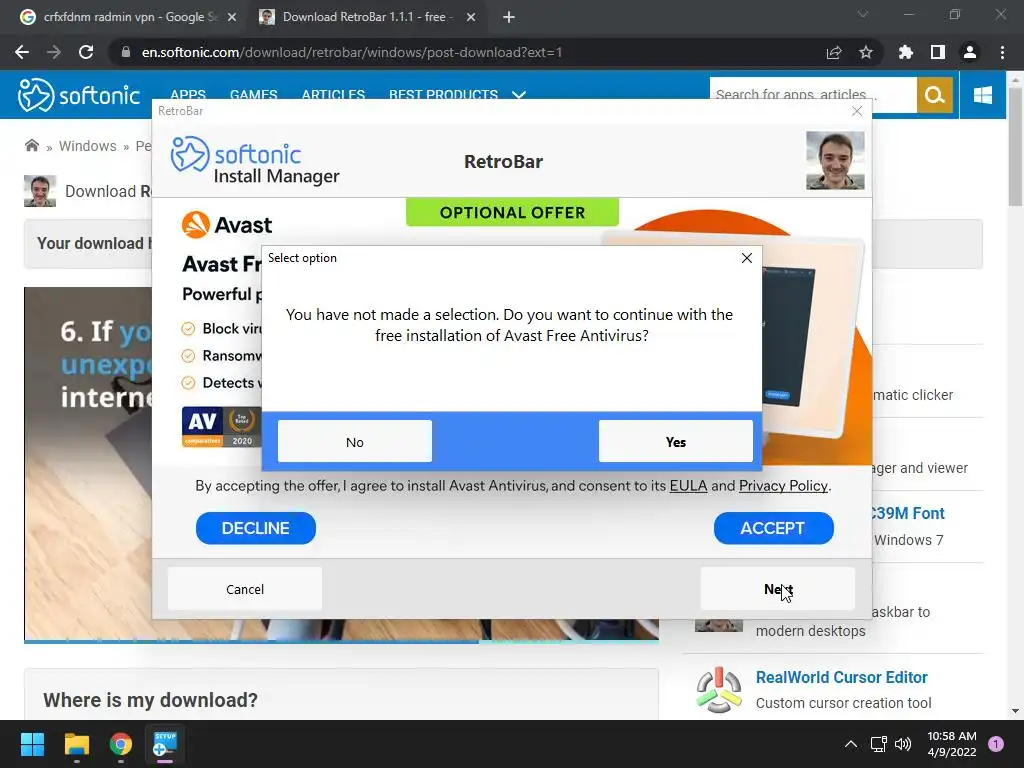
Task: Bookmark this page with the star icon
Action: 866,52
